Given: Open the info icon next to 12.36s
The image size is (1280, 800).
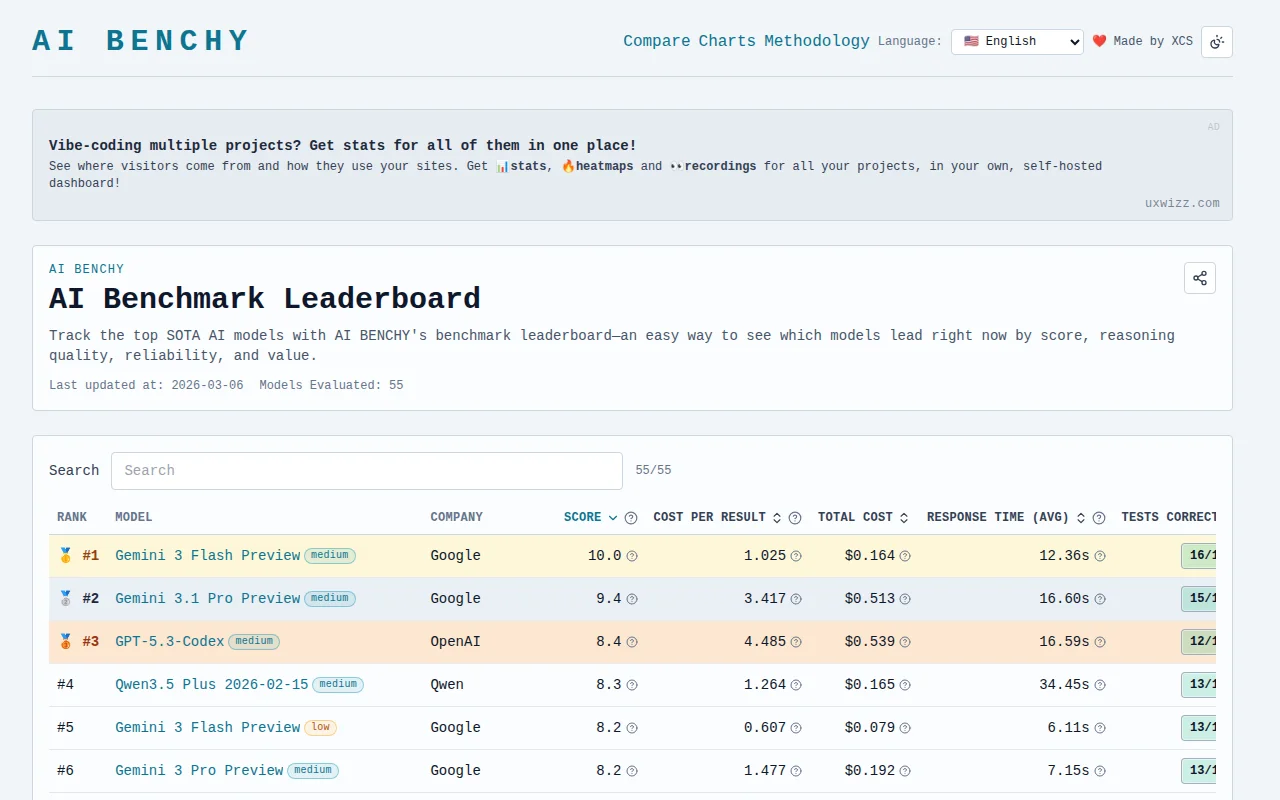Looking at the screenshot, I should click(x=1100, y=556).
